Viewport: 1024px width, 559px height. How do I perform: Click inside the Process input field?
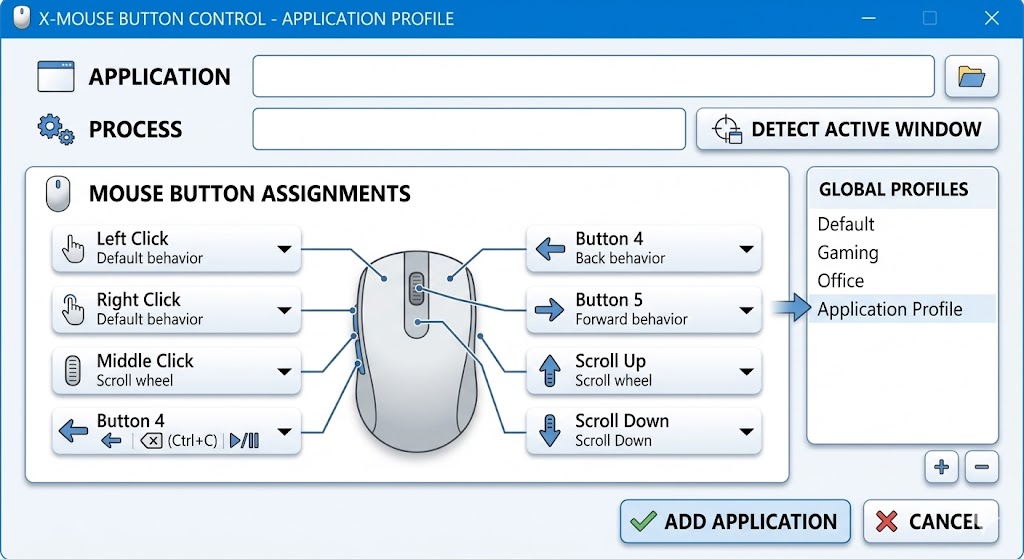click(469, 129)
